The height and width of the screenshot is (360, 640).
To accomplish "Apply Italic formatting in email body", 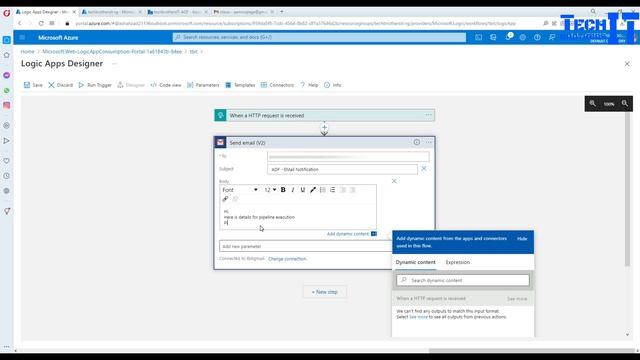I will [293, 190].
